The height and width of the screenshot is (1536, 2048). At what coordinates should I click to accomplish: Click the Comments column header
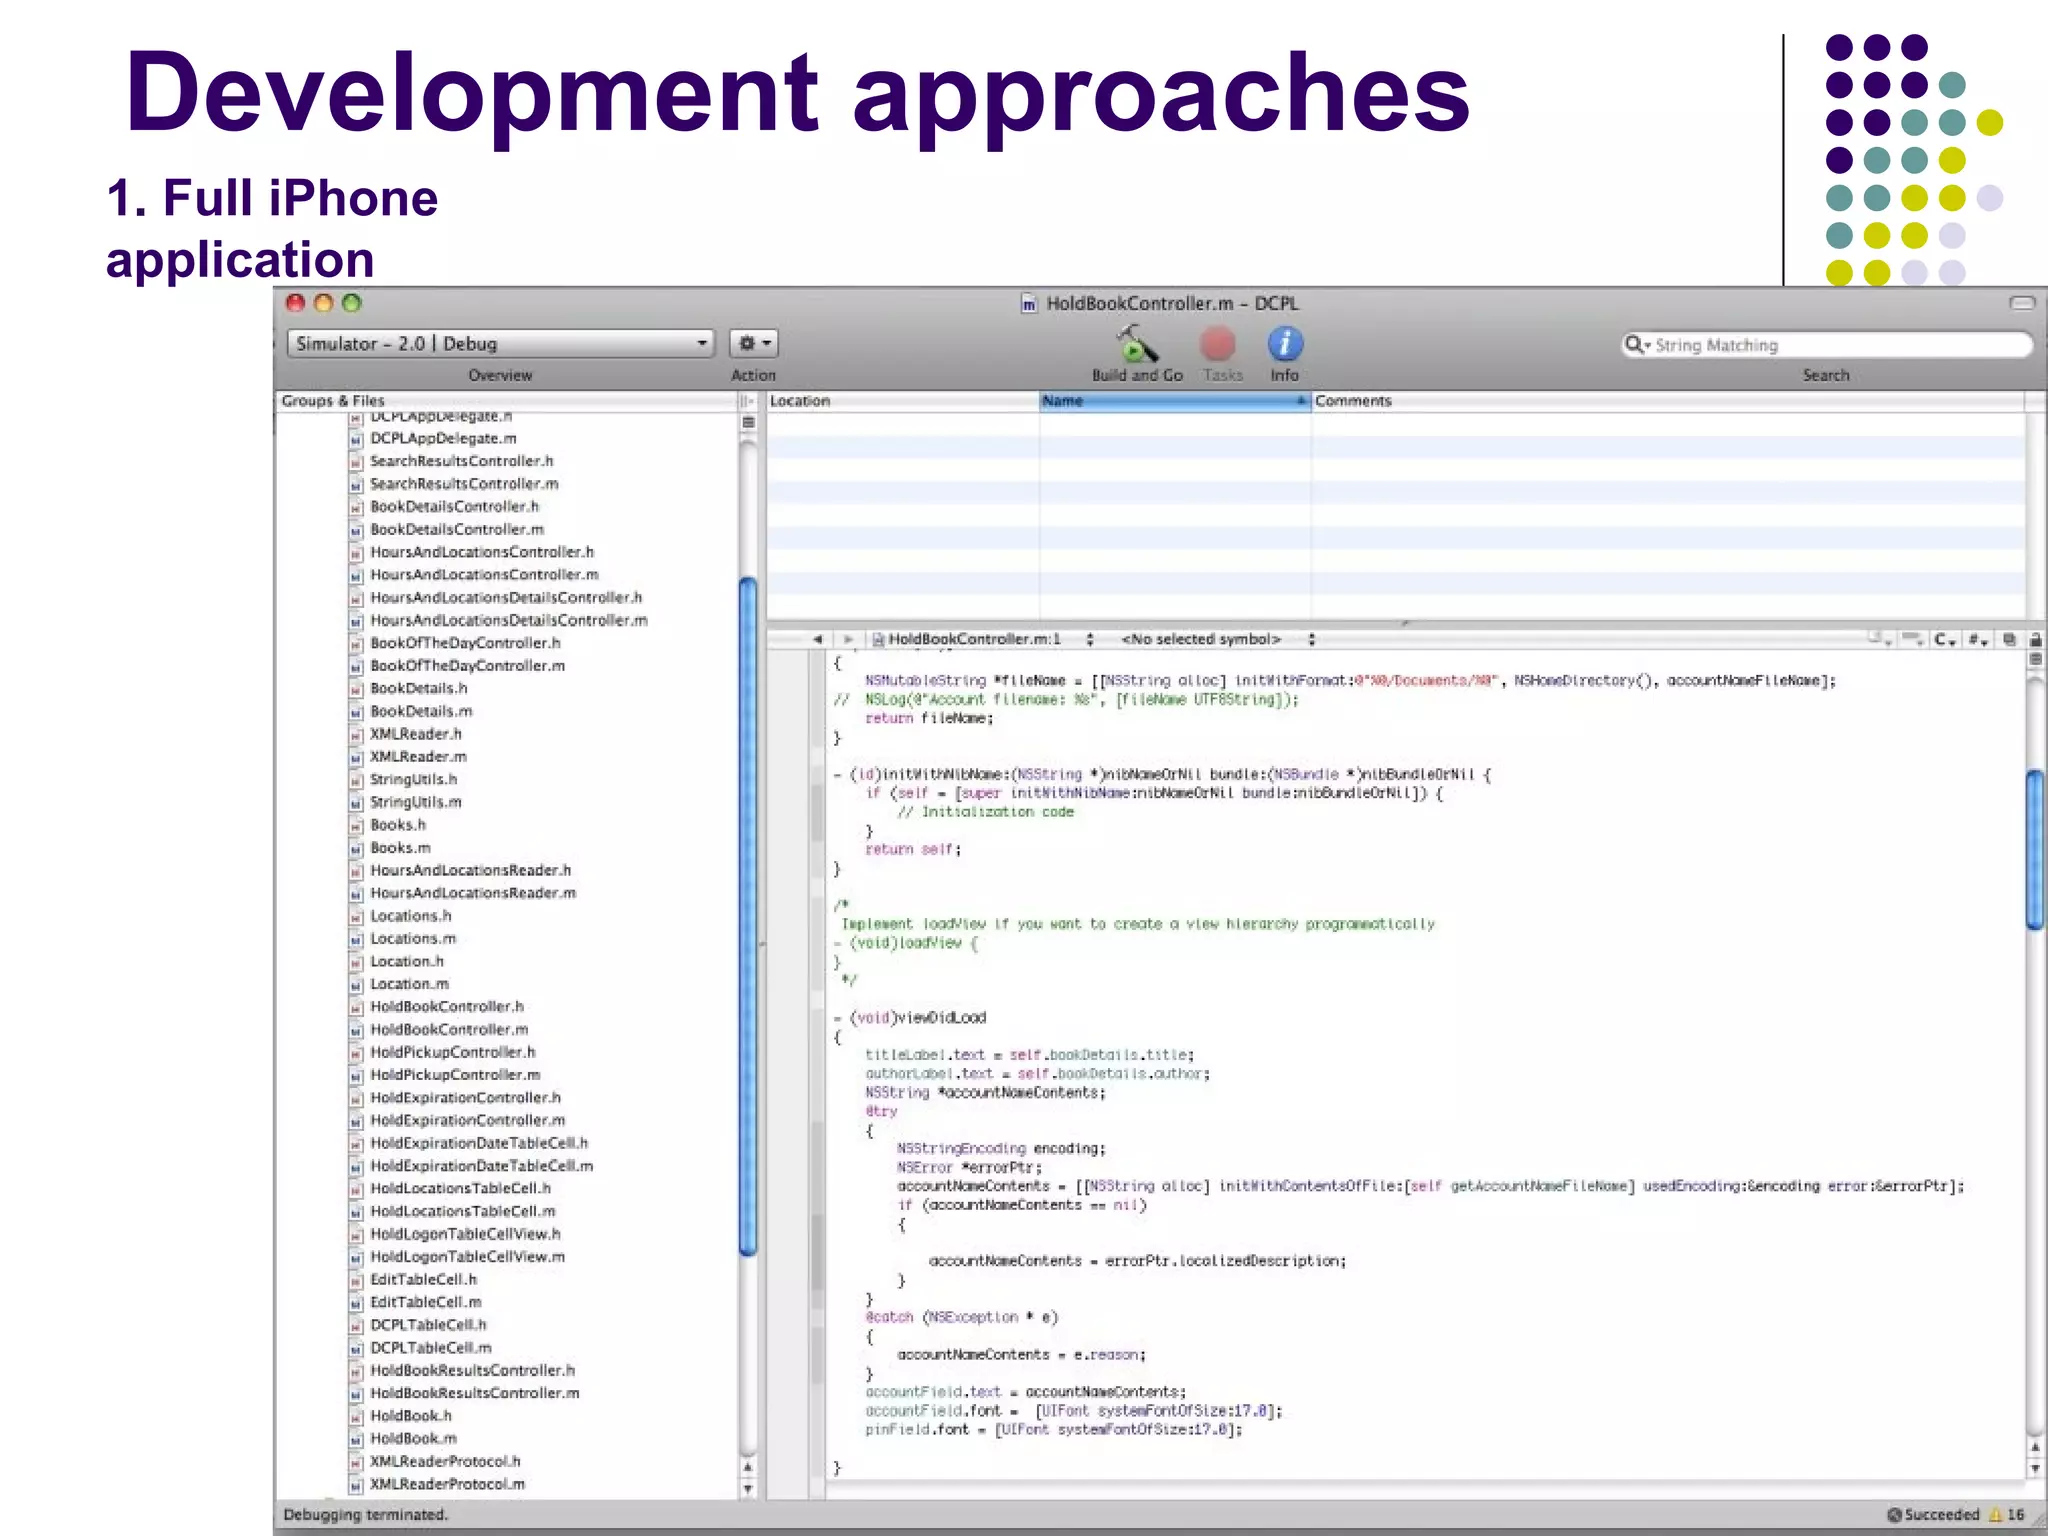[x=1668, y=401]
